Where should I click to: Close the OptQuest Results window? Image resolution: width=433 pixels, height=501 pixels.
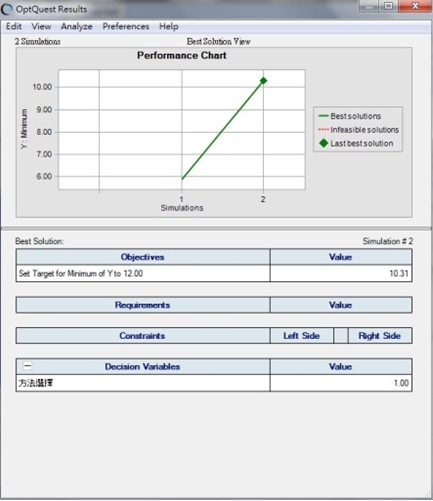coord(415,6)
